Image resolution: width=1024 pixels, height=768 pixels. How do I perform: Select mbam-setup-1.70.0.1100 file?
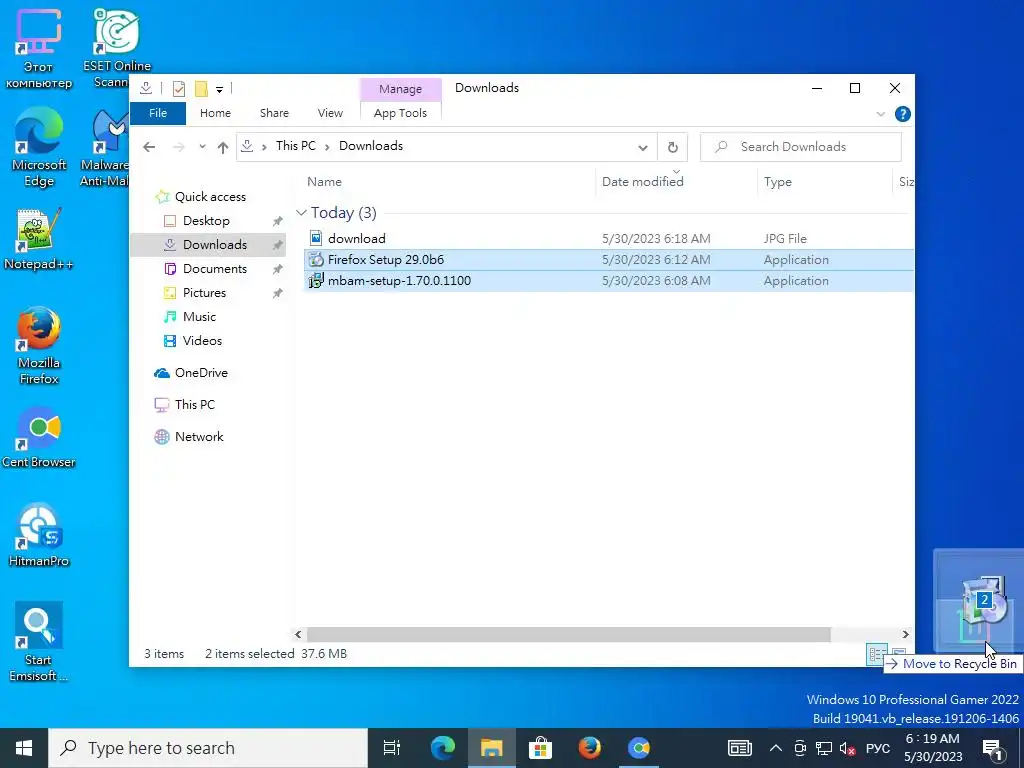pos(609,281)
